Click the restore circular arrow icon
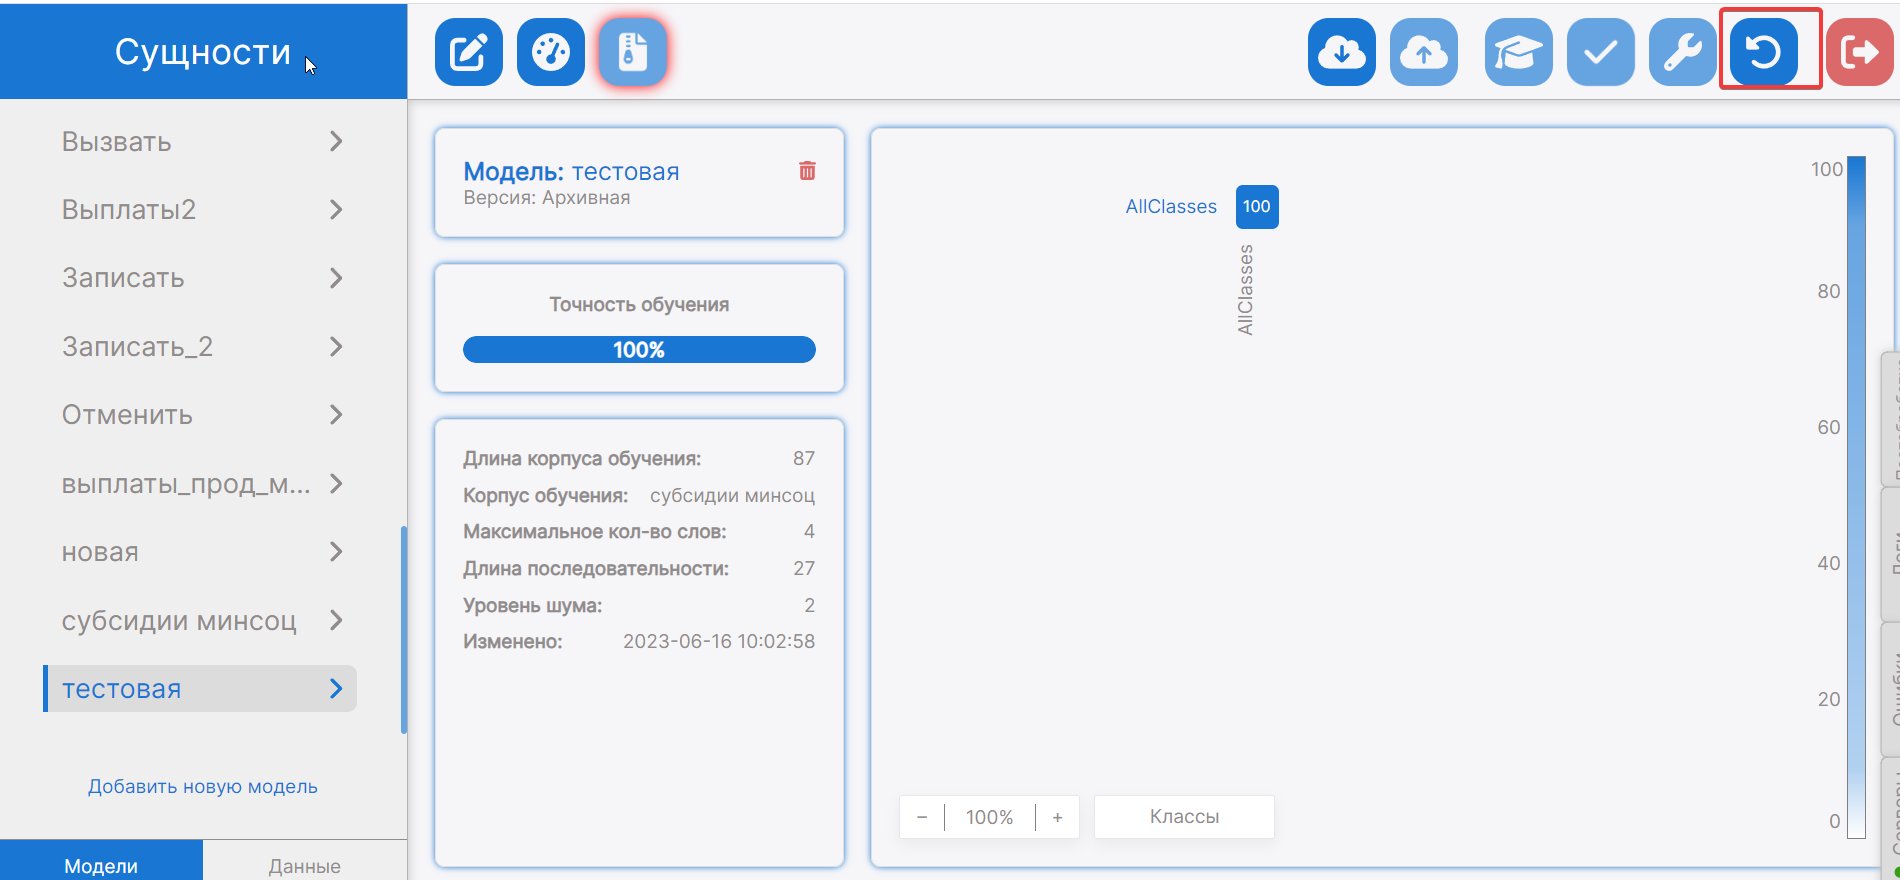This screenshot has width=1900, height=880. tap(1764, 52)
